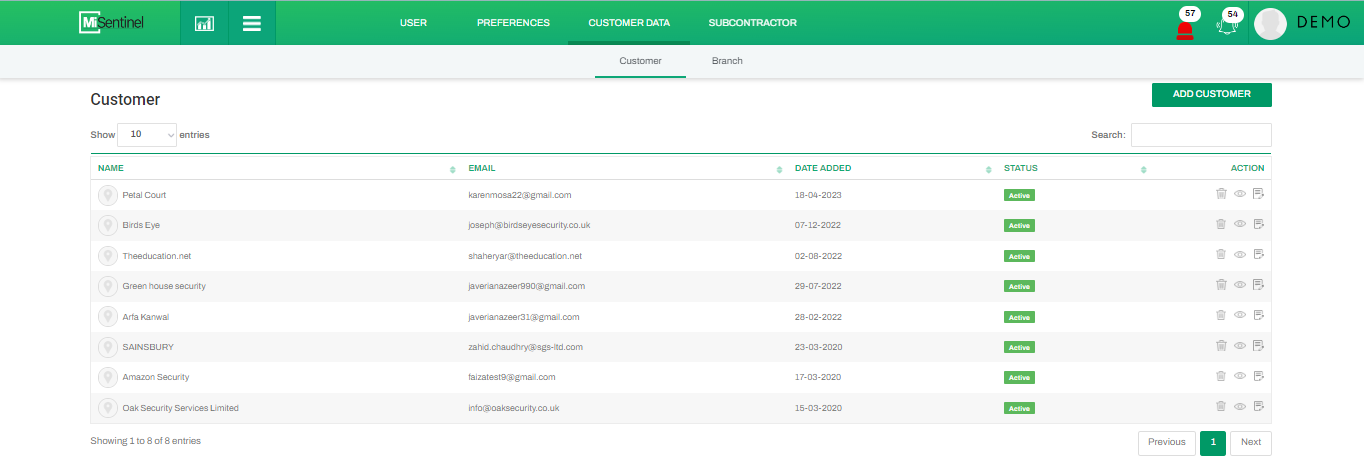Go to Next page of results

tap(1251, 442)
